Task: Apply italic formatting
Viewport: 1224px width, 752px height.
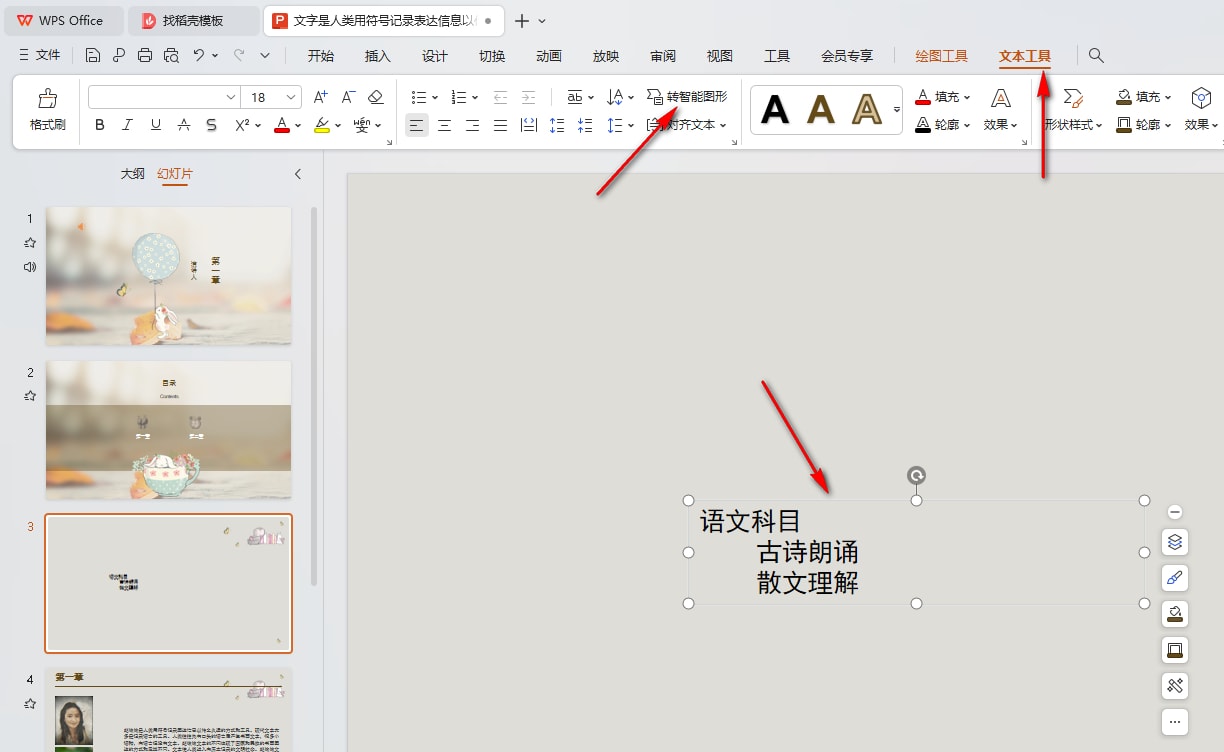Action: [x=127, y=125]
